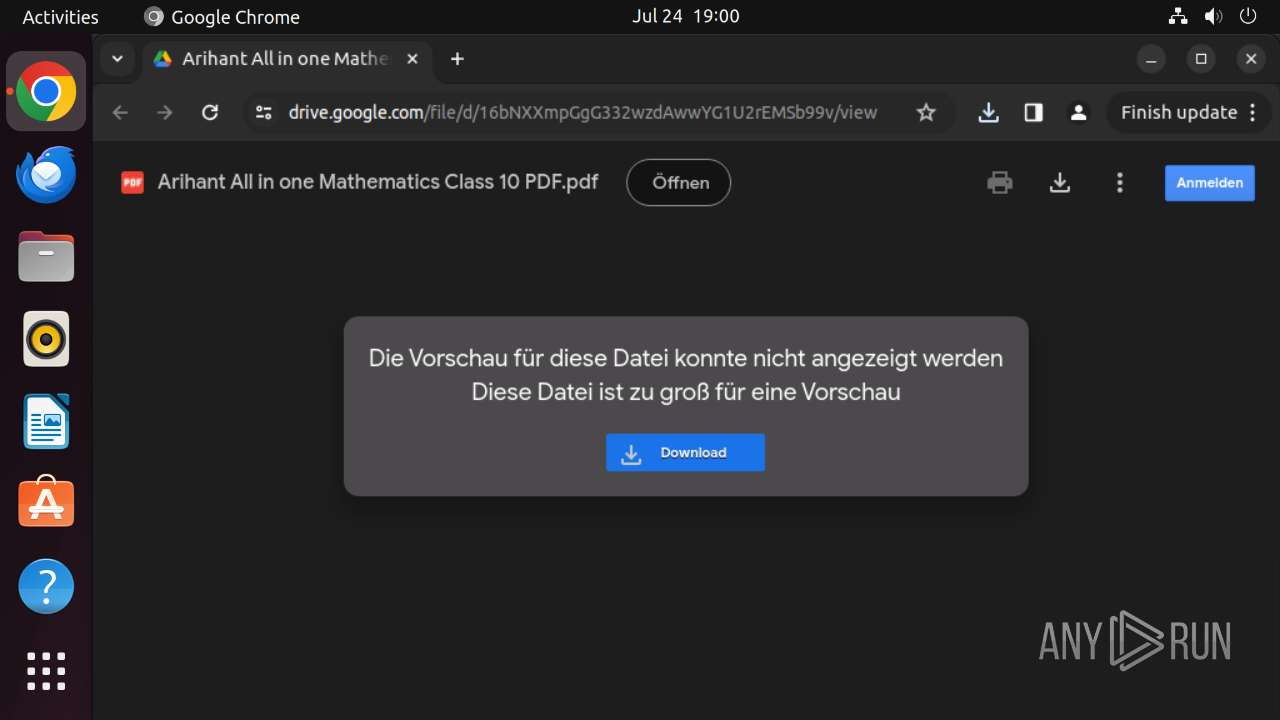
Task: Open Chrome three-dot menu next to Finish update
Action: click(1253, 113)
